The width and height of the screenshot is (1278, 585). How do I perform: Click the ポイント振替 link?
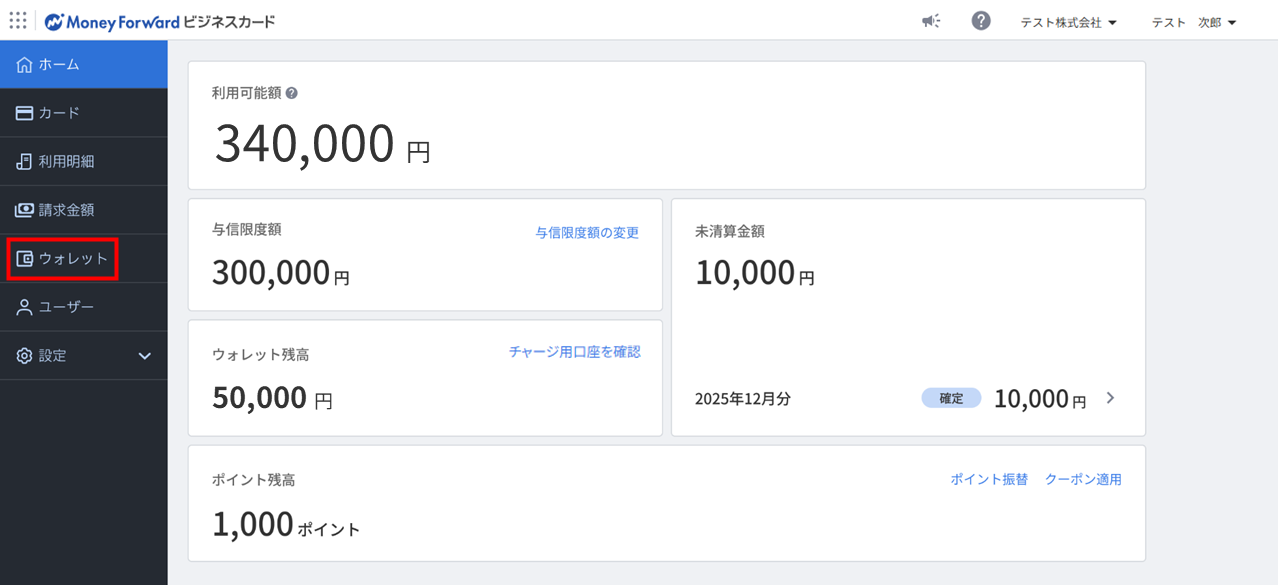[988, 479]
